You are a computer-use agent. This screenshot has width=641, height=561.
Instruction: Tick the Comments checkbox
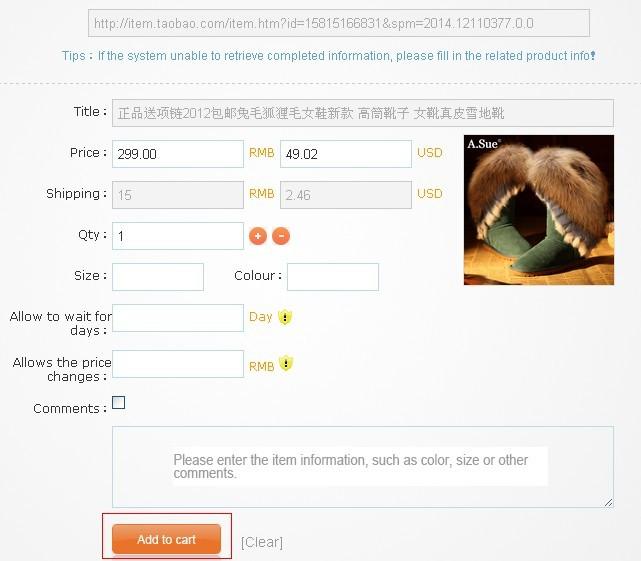tap(119, 402)
